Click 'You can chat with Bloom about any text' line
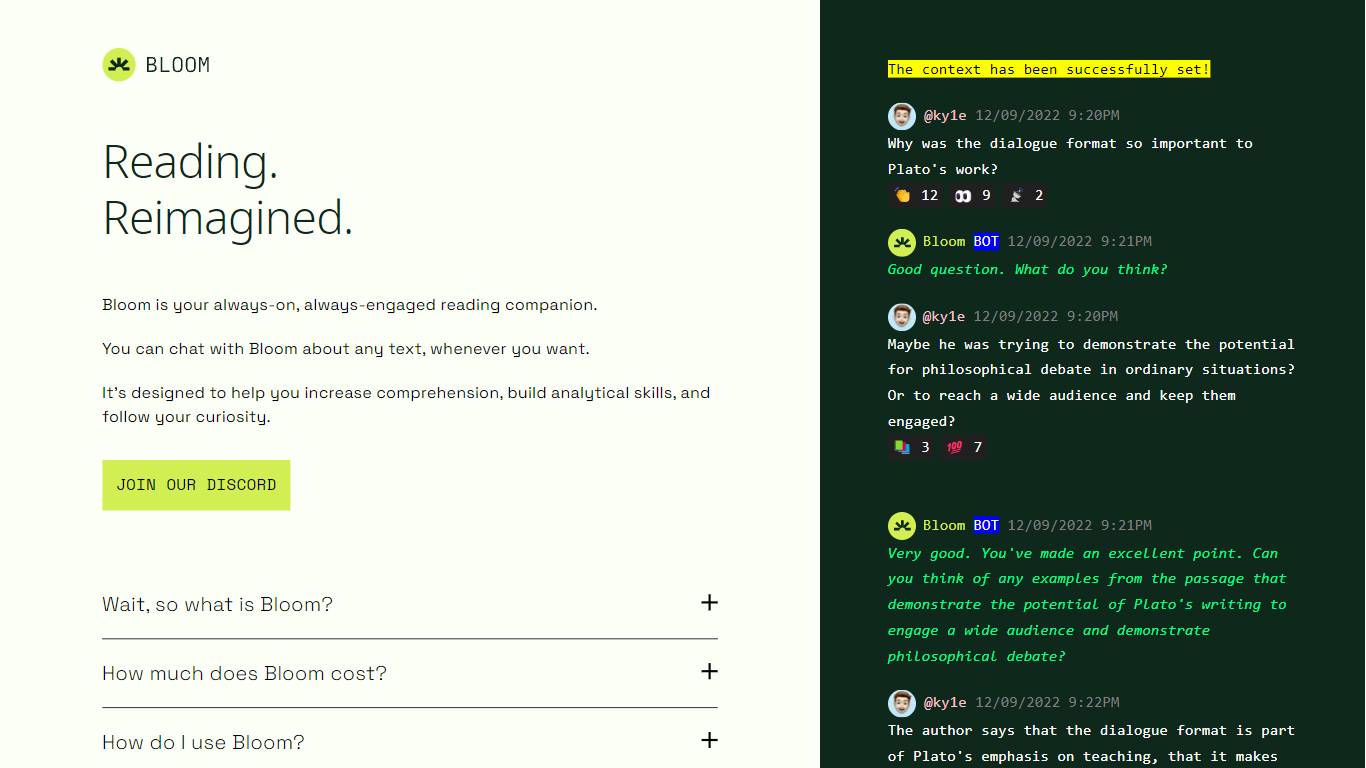The height and width of the screenshot is (768, 1366). [x=346, y=349]
